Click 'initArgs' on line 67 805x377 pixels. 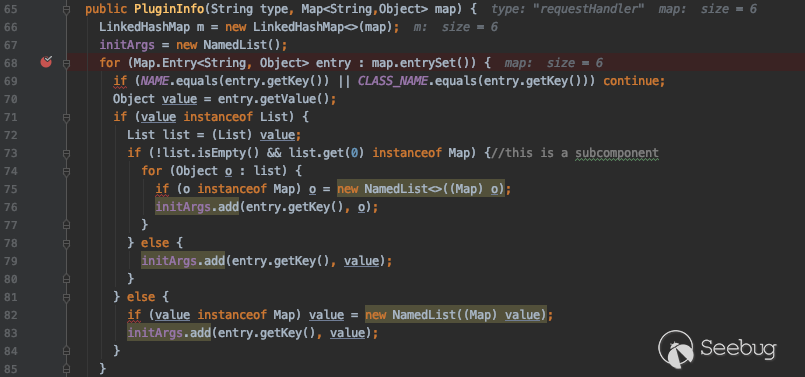127,45
